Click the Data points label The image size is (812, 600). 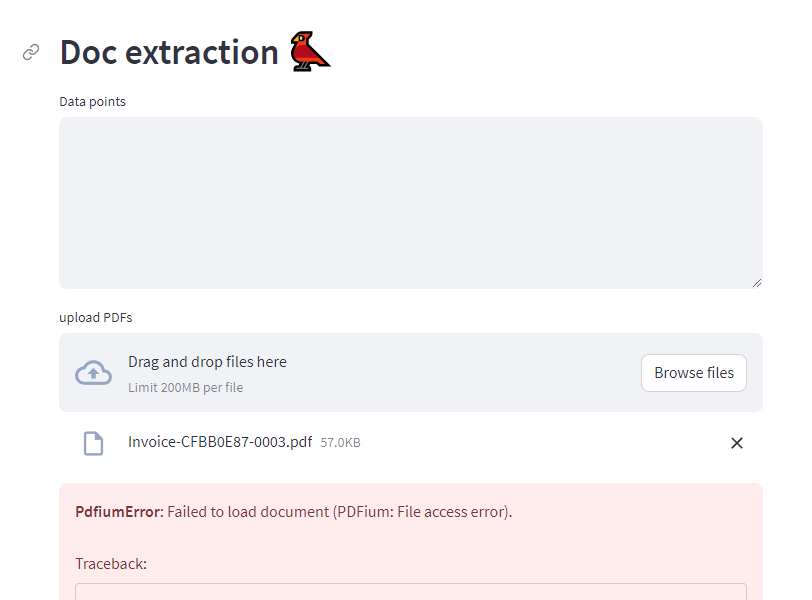tap(92, 101)
